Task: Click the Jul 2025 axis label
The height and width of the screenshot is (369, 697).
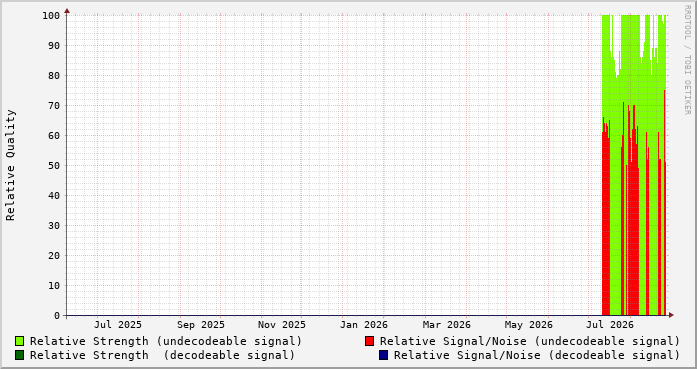Action: (118, 325)
